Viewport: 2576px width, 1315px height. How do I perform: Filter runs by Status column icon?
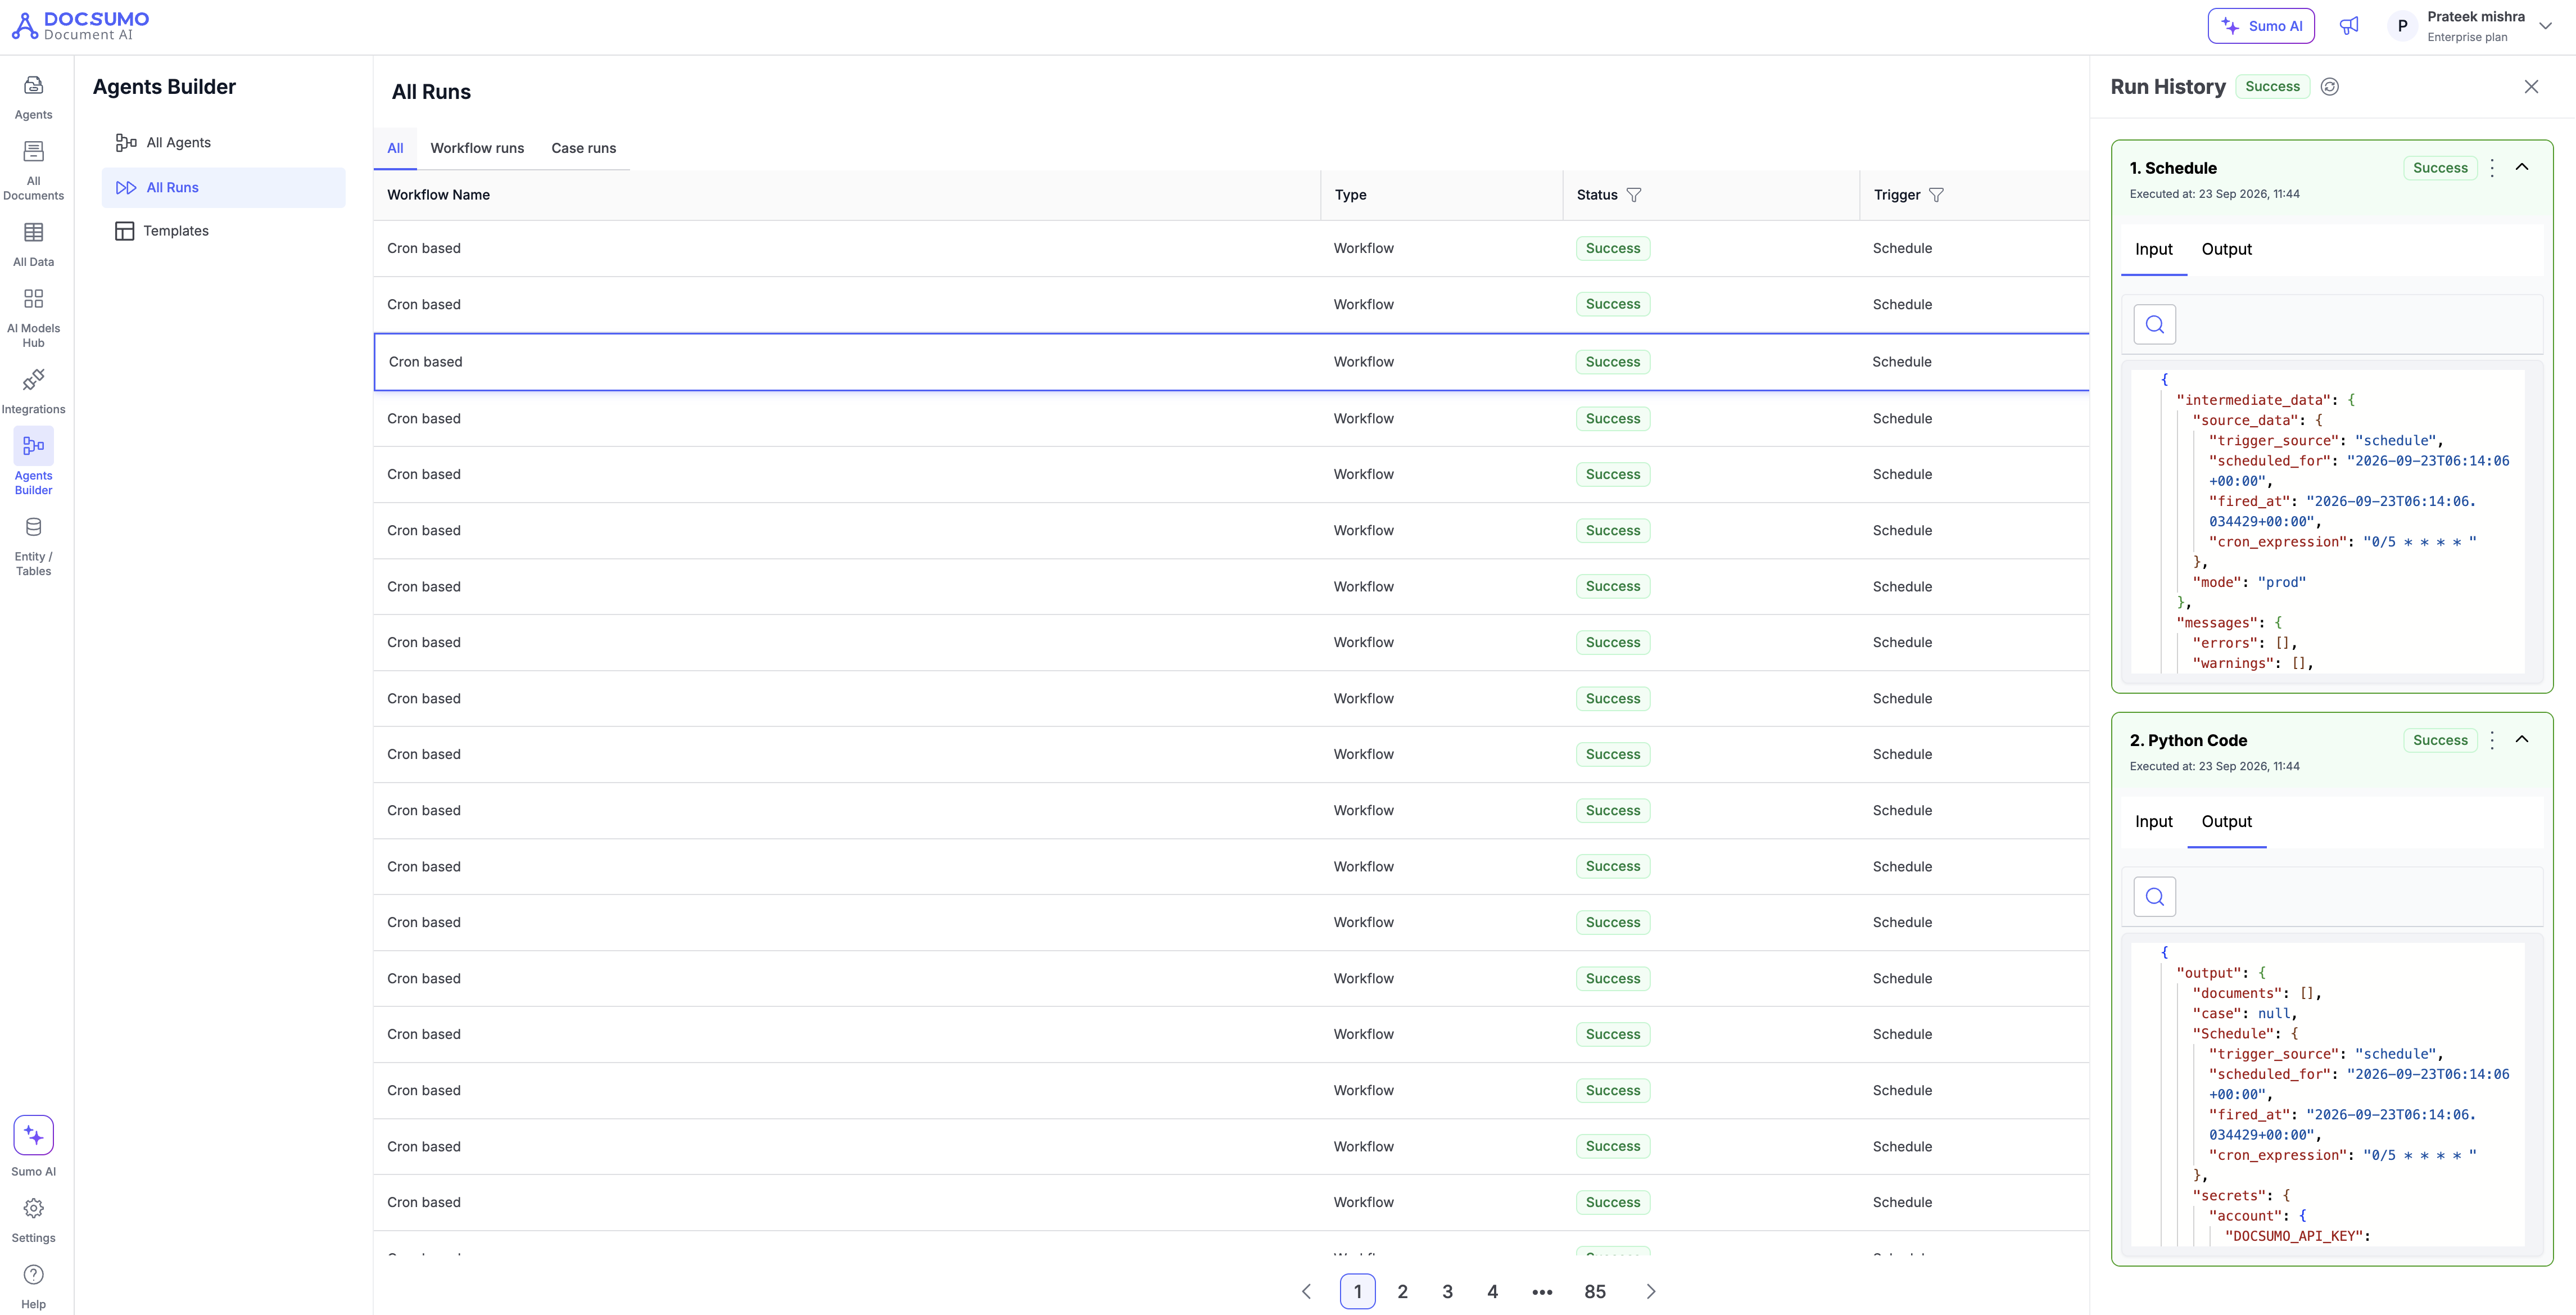click(x=1634, y=195)
